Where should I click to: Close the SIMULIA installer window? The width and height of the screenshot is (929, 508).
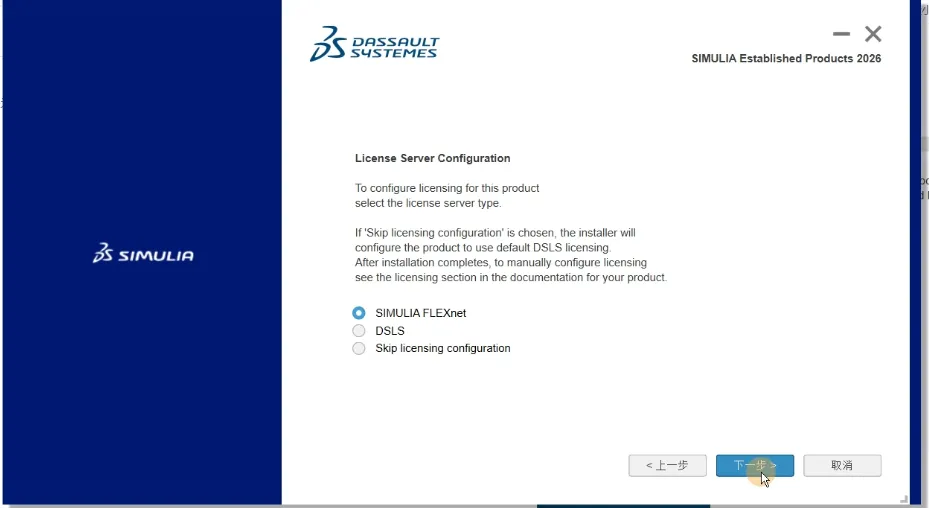pos(873,34)
